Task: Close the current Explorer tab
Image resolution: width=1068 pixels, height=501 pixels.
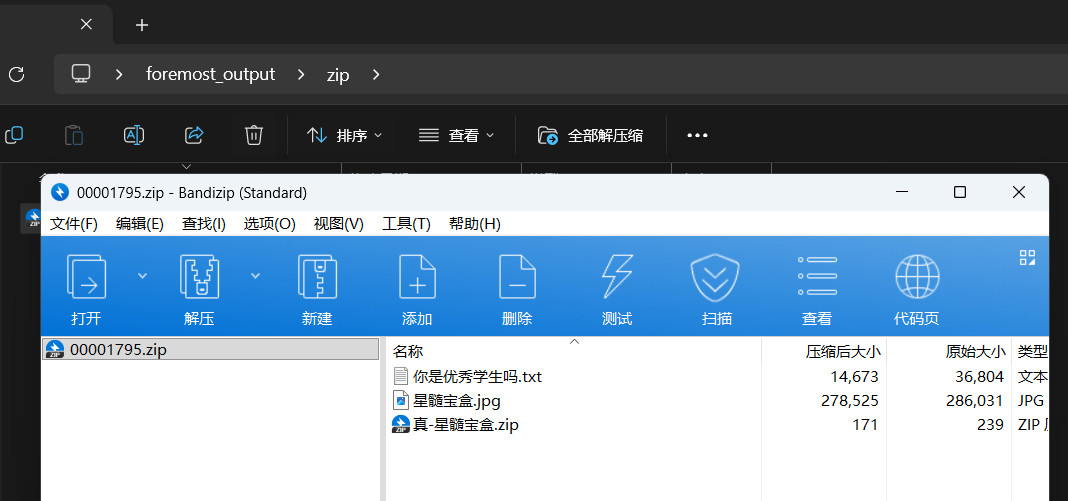Action: (x=86, y=25)
